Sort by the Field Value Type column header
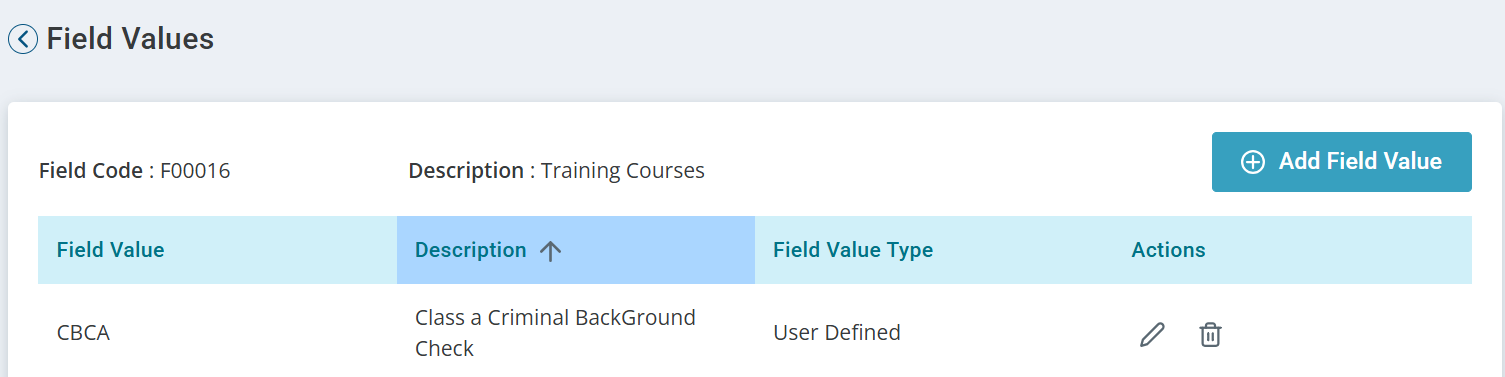The height and width of the screenshot is (377, 1505). click(x=853, y=250)
